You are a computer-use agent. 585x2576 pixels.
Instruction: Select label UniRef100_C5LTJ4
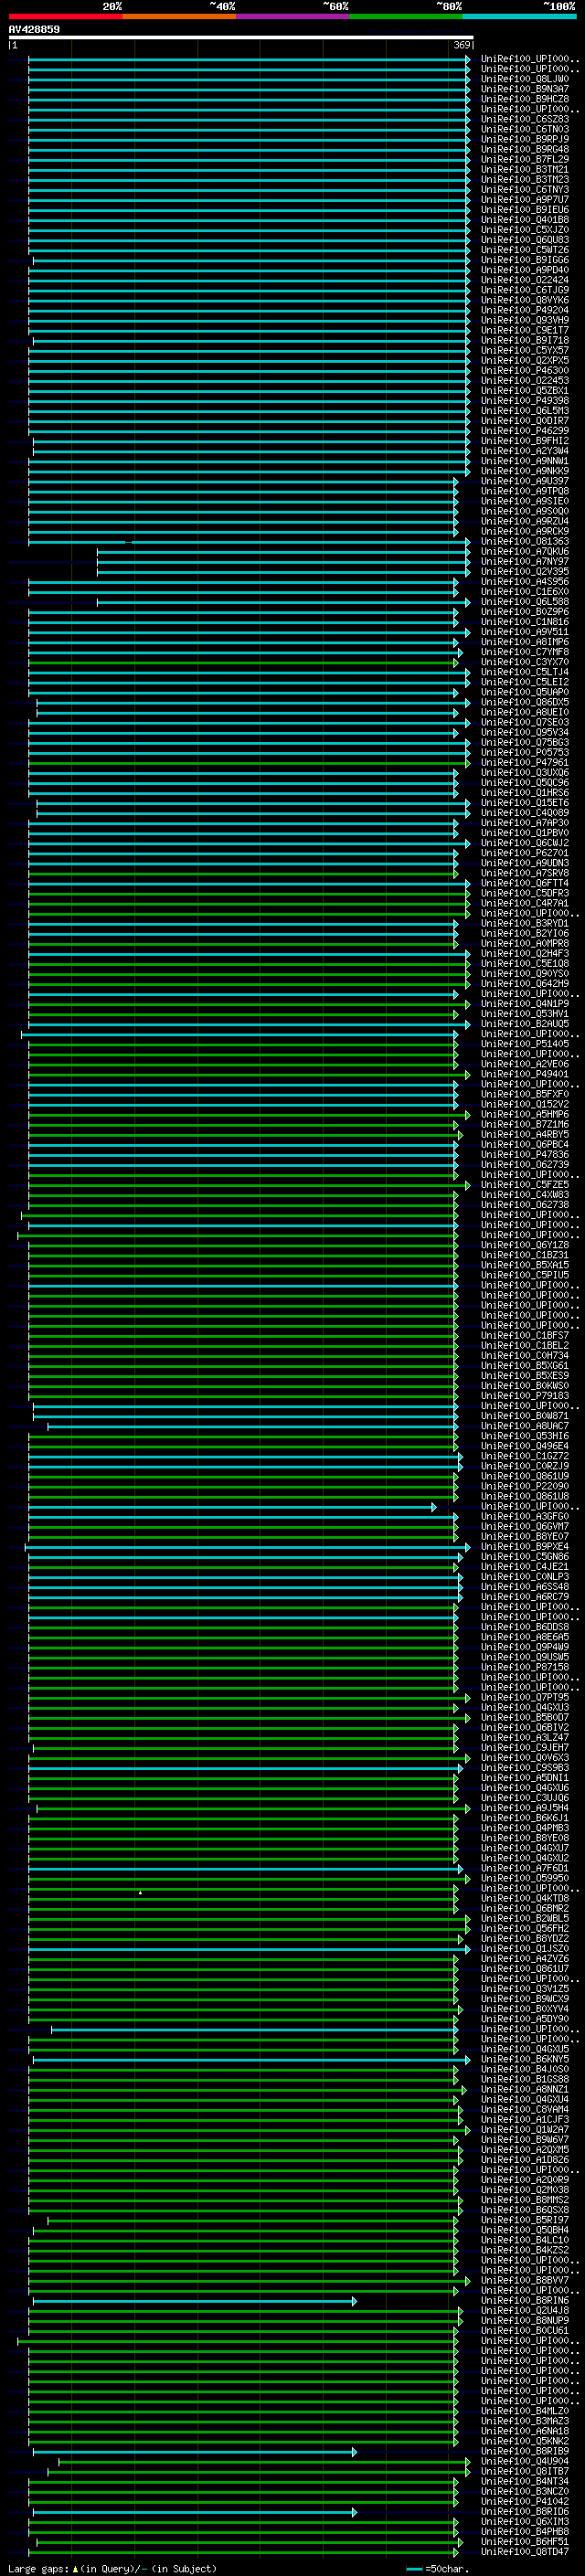click(x=525, y=672)
